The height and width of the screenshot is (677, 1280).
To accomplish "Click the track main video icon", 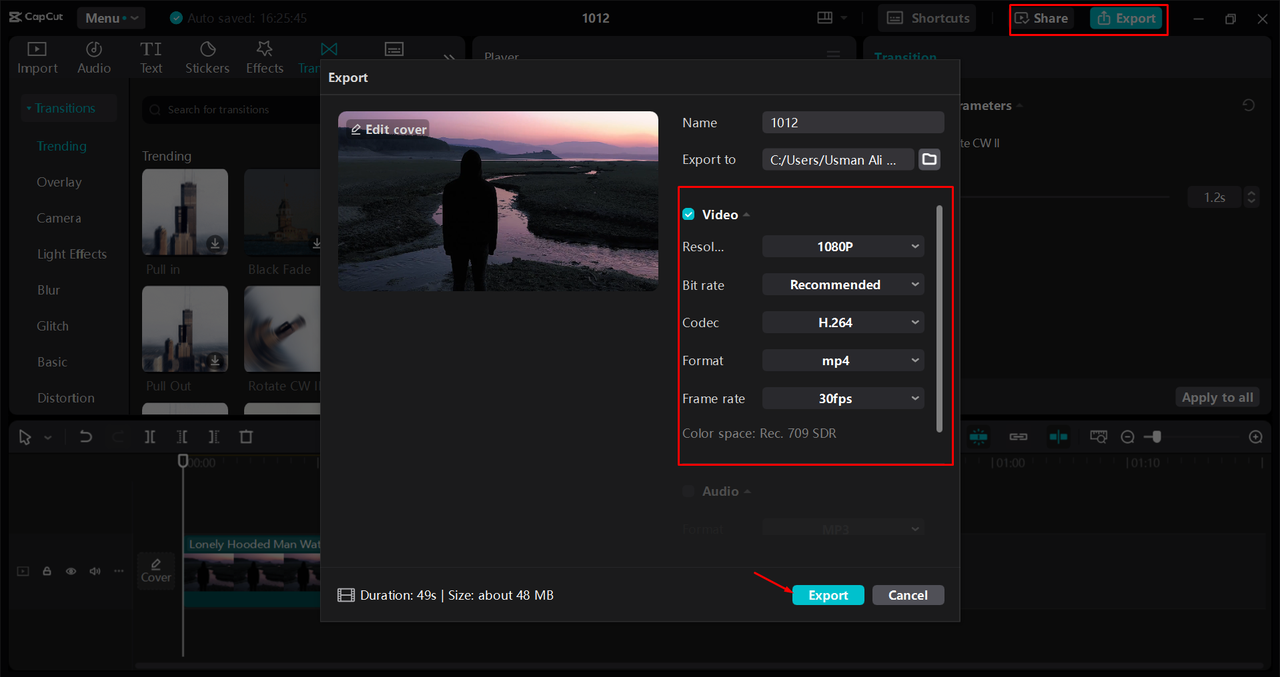I will point(23,571).
